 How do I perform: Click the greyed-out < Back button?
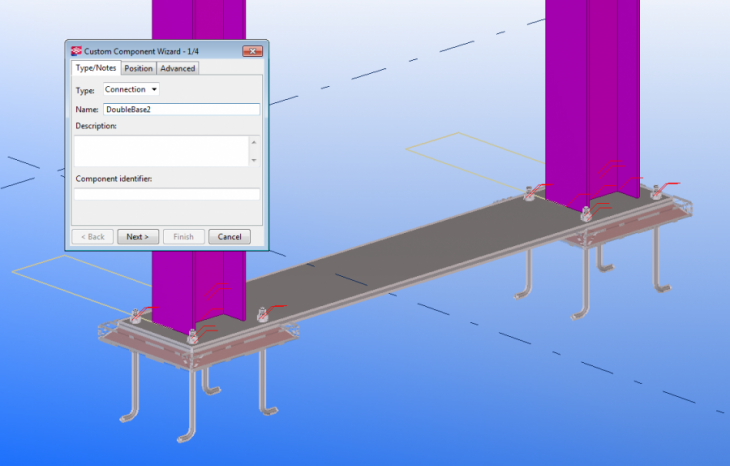[92, 237]
